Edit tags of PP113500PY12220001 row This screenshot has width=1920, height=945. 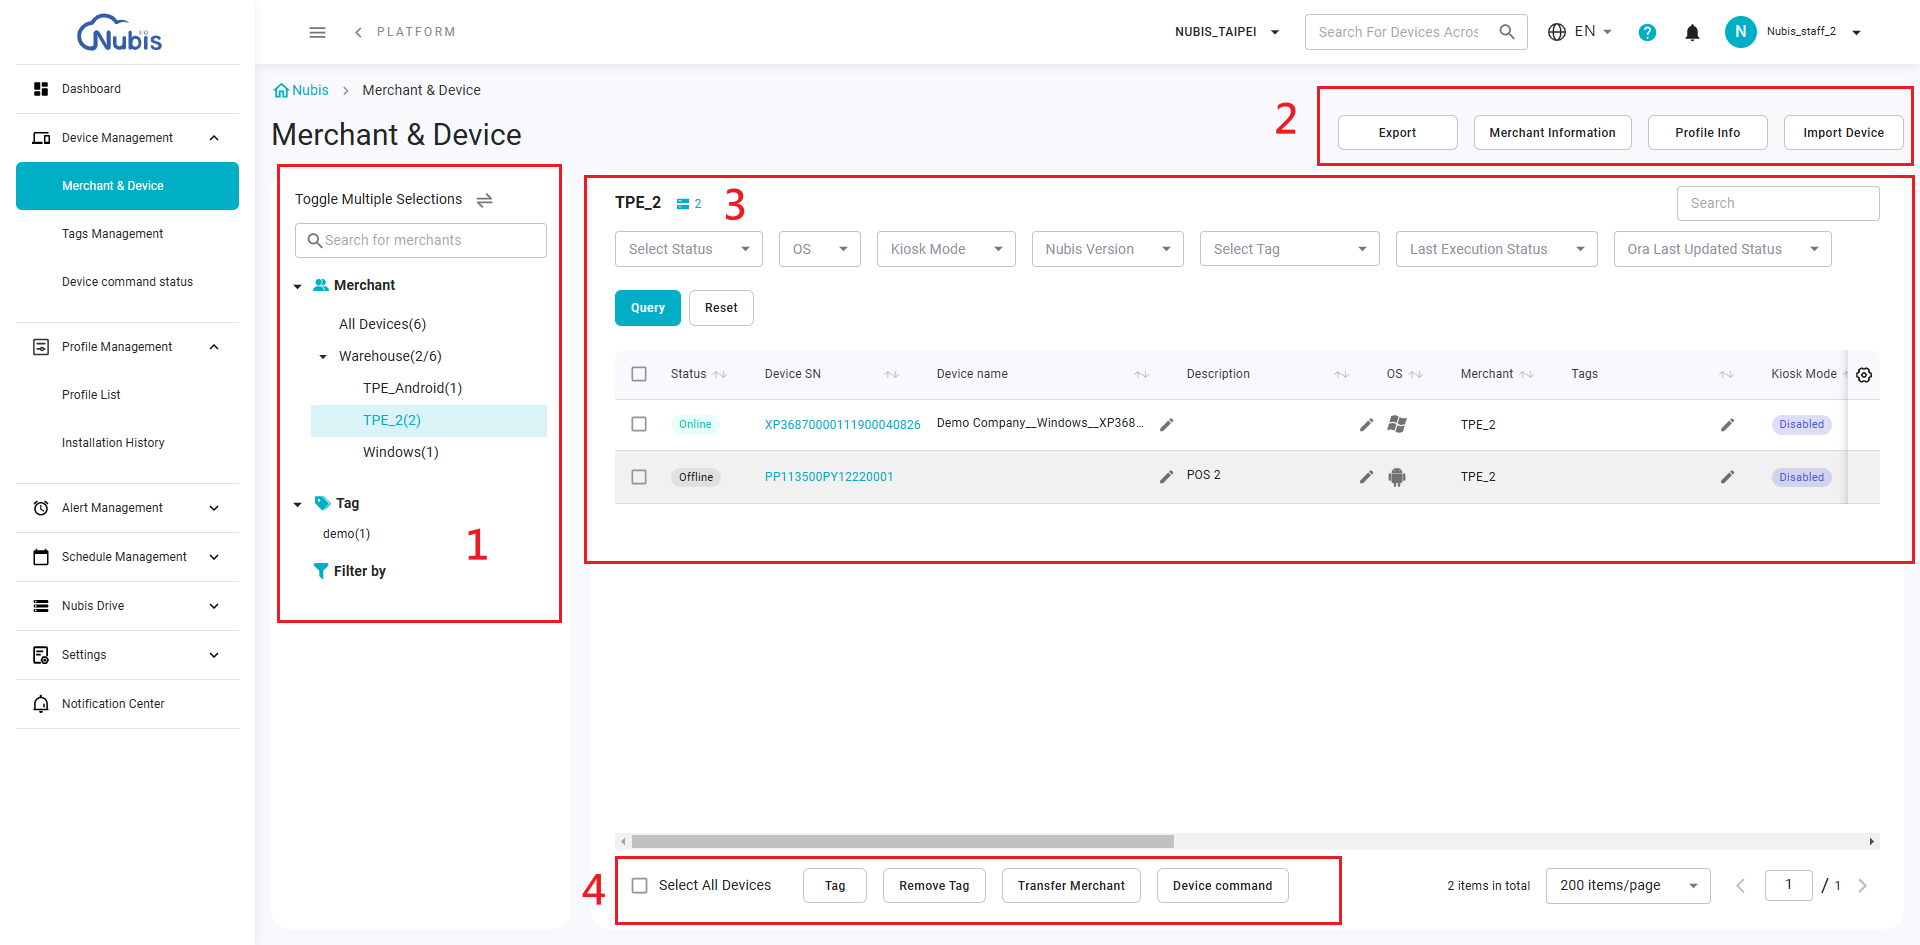tap(1727, 477)
